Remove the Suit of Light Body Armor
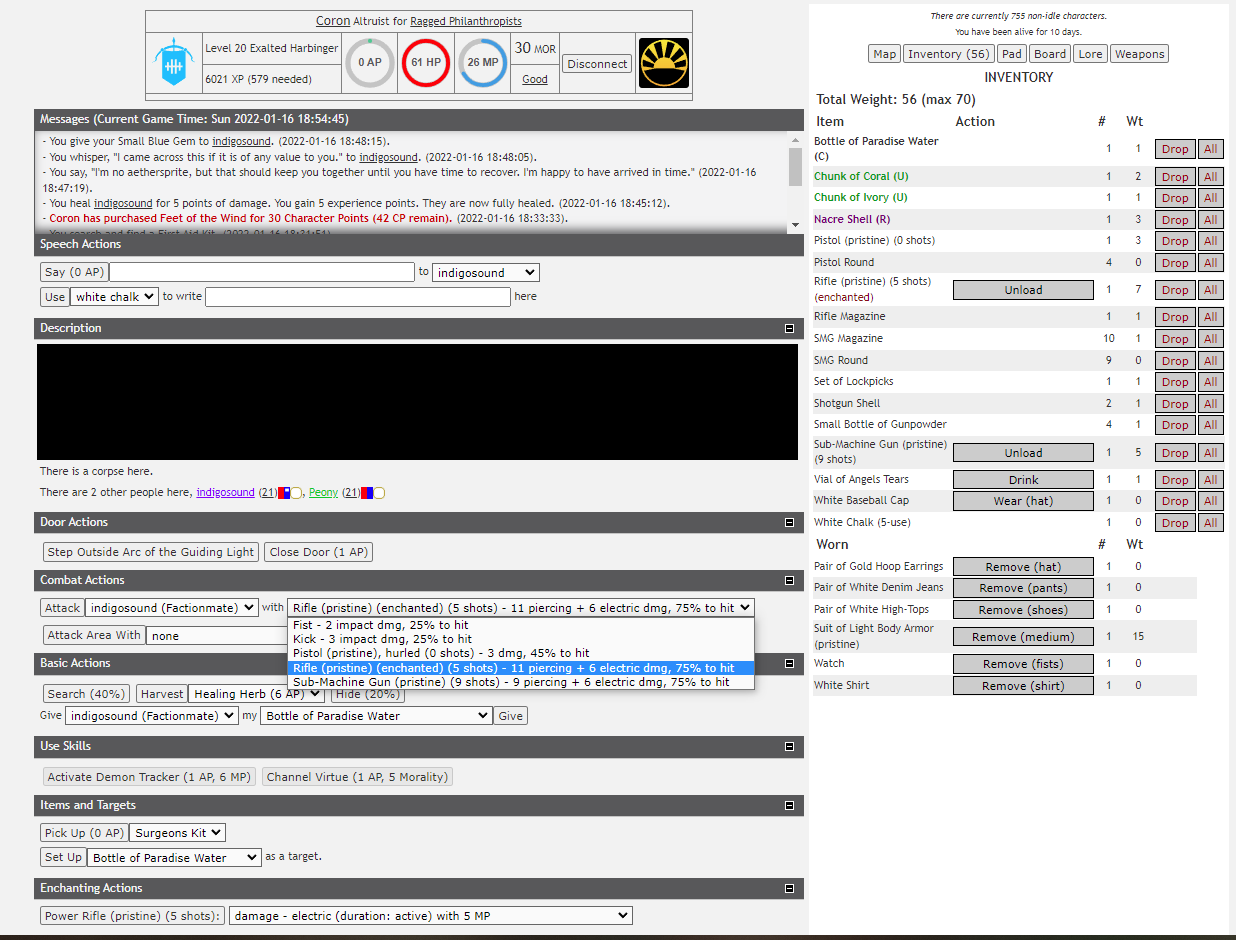This screenshot has width=1236, height=940. (1023, 637)
